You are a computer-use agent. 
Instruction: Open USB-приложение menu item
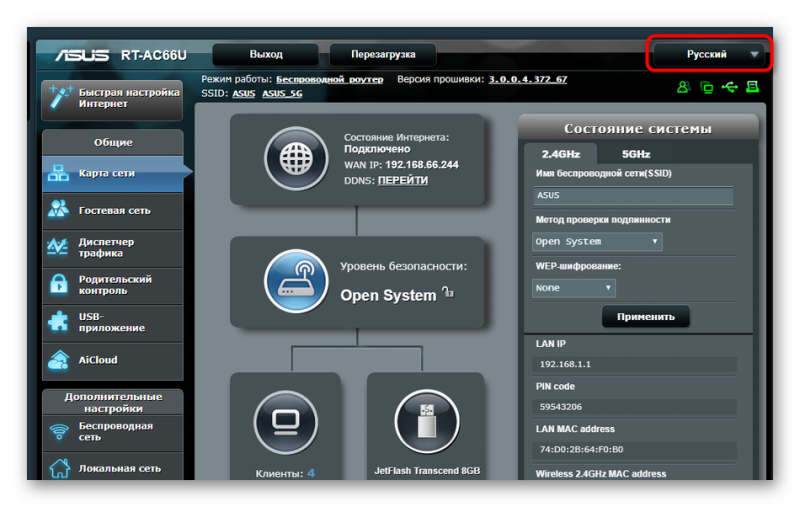pos(113,323)
